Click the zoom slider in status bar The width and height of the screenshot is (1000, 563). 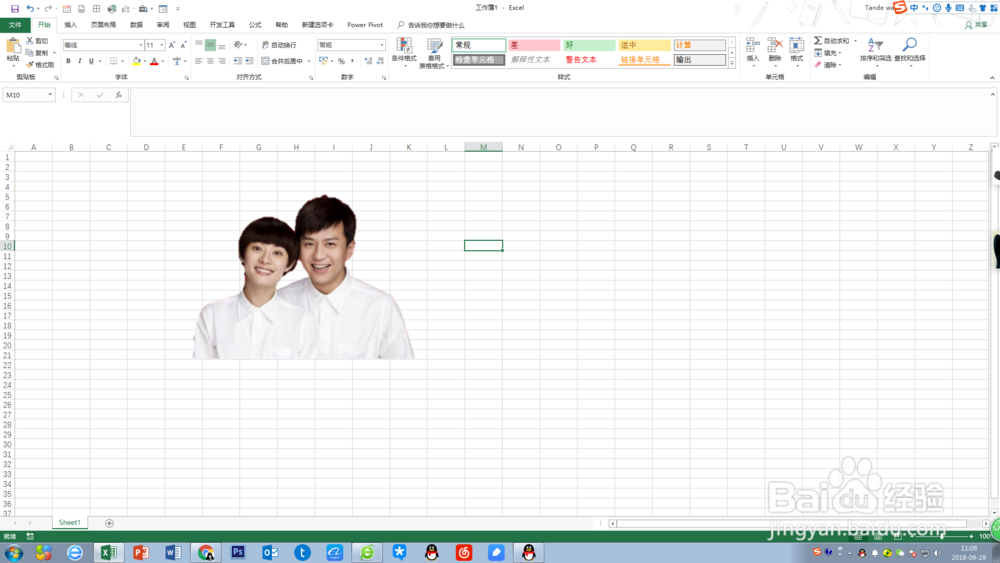tap(942, 536)
